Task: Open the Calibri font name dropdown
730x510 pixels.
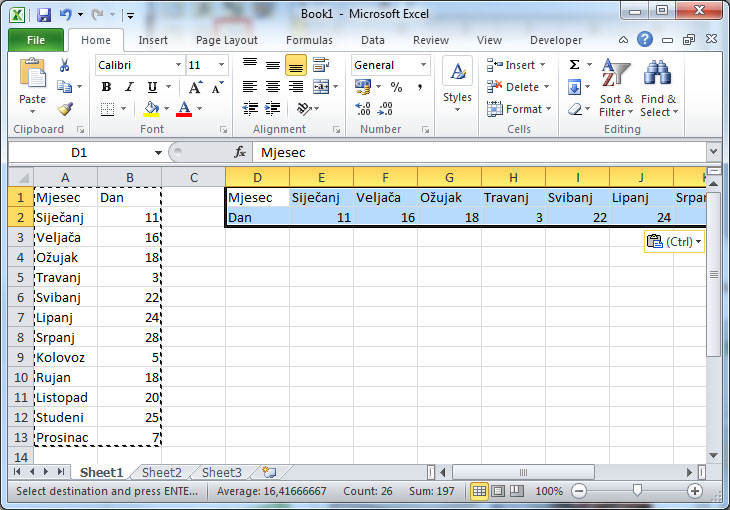Action: 178,65
